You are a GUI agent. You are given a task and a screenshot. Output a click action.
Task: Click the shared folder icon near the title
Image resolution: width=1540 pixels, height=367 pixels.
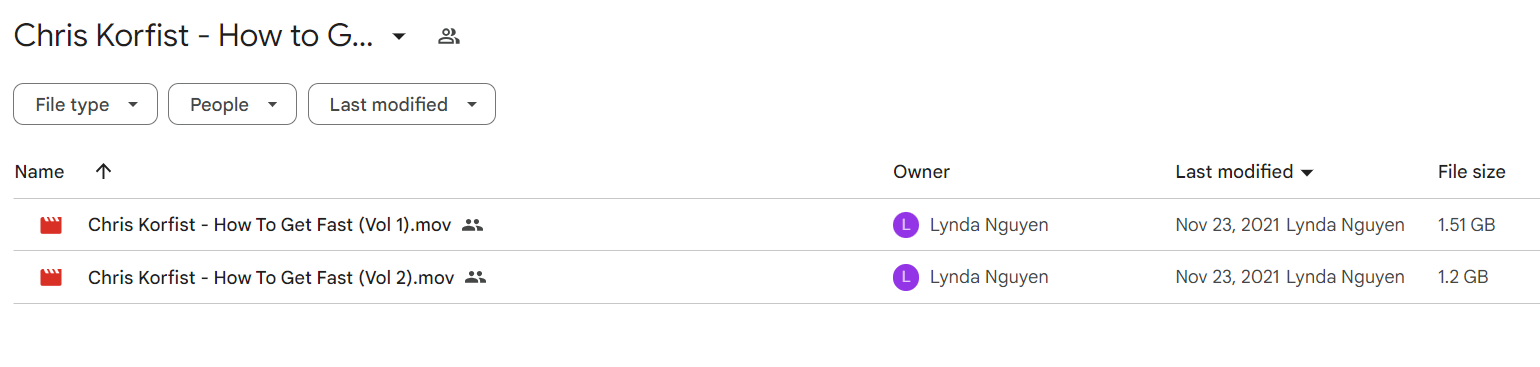pyautogui.click(x=449, y=37)
